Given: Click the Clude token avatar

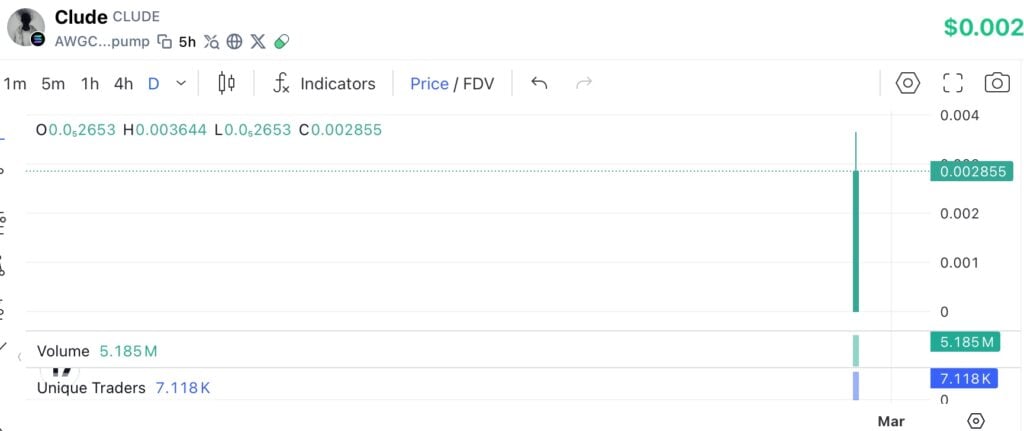Looking at the screenshot, I should [26, 27].
